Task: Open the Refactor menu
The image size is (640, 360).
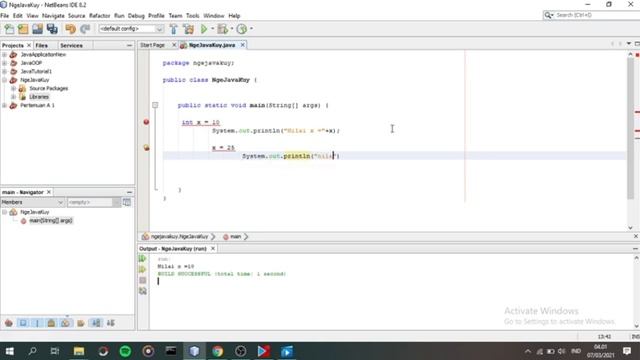Action: [x=100, y=16]
